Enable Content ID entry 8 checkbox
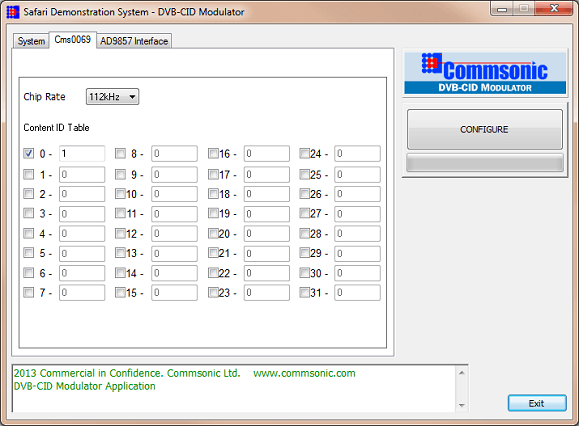Viewport: 579px width, 426px height. (120, 153)
